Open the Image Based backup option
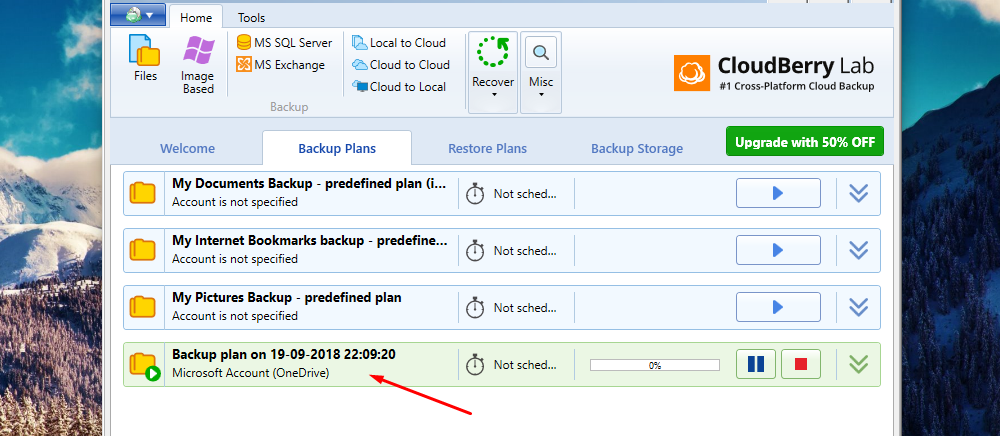 click(x=198, y=64)
